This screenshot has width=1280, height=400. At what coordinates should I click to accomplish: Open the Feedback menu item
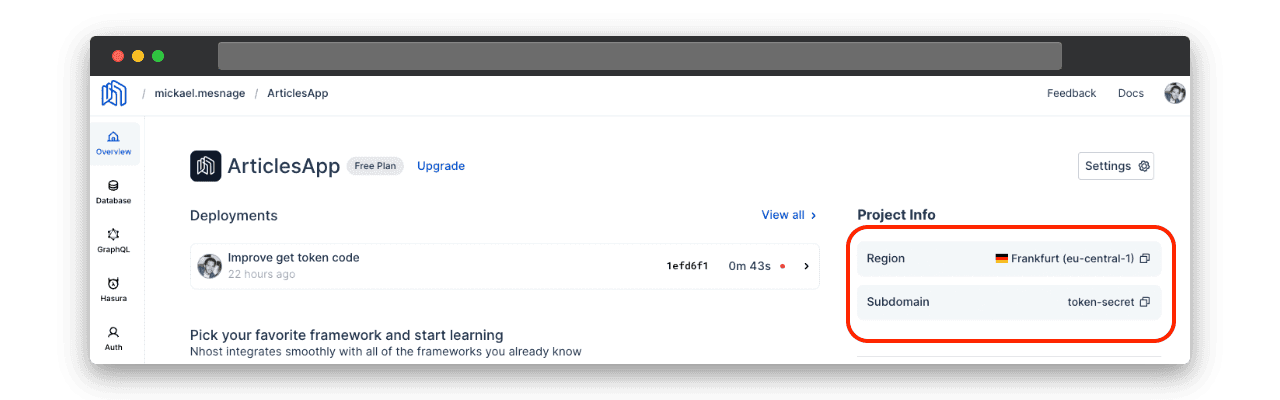point(1071,93)
